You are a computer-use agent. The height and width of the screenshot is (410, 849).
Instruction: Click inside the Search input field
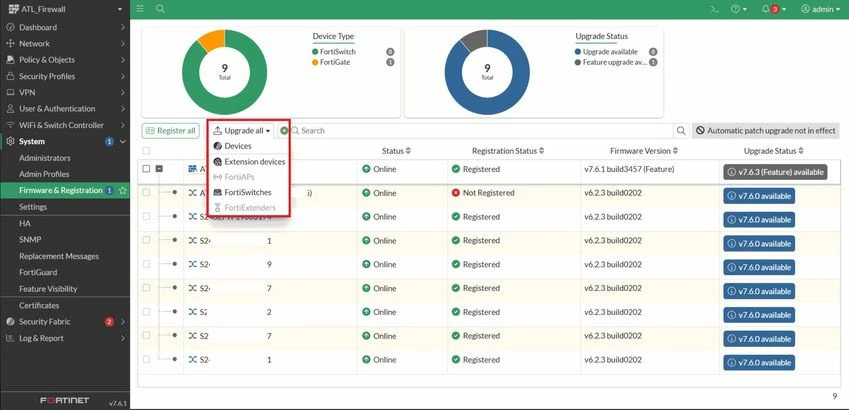482,131
